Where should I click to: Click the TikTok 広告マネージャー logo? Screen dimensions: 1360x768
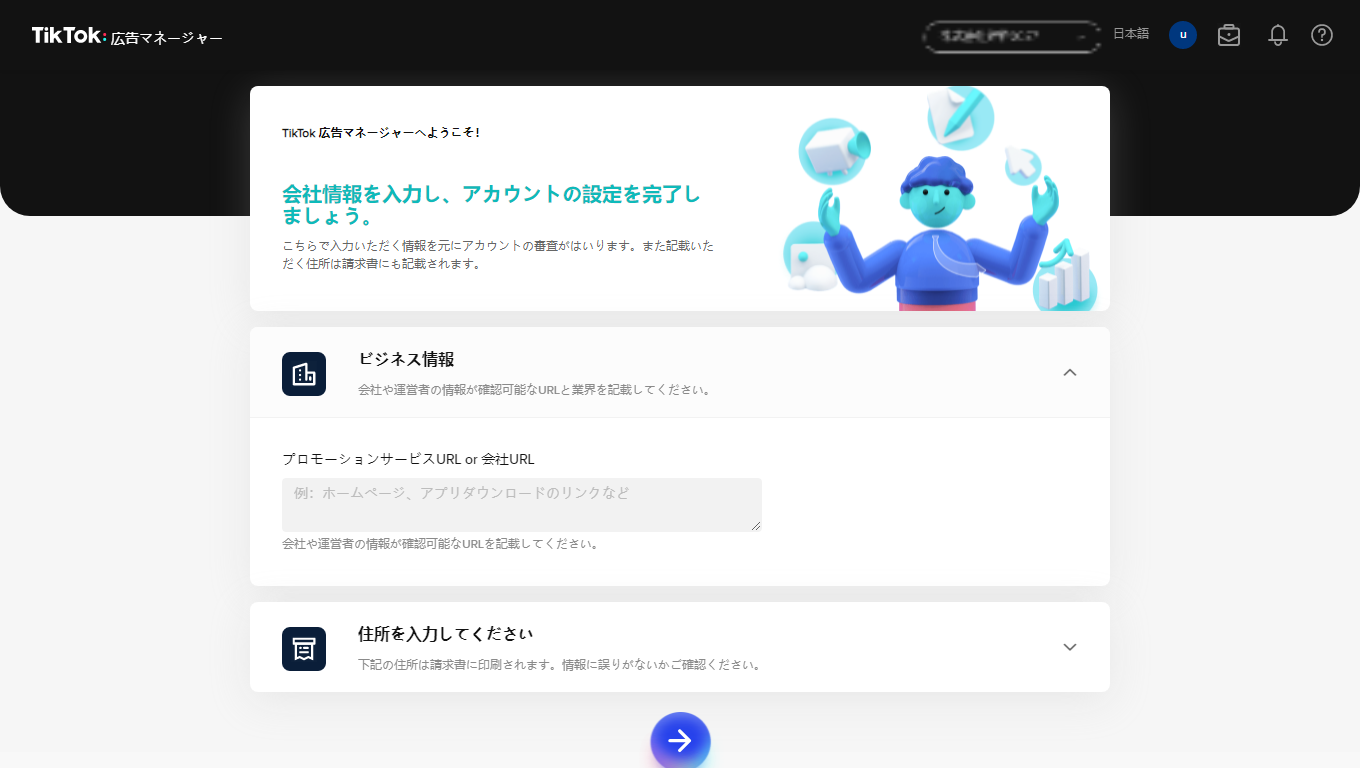point(127,36)
